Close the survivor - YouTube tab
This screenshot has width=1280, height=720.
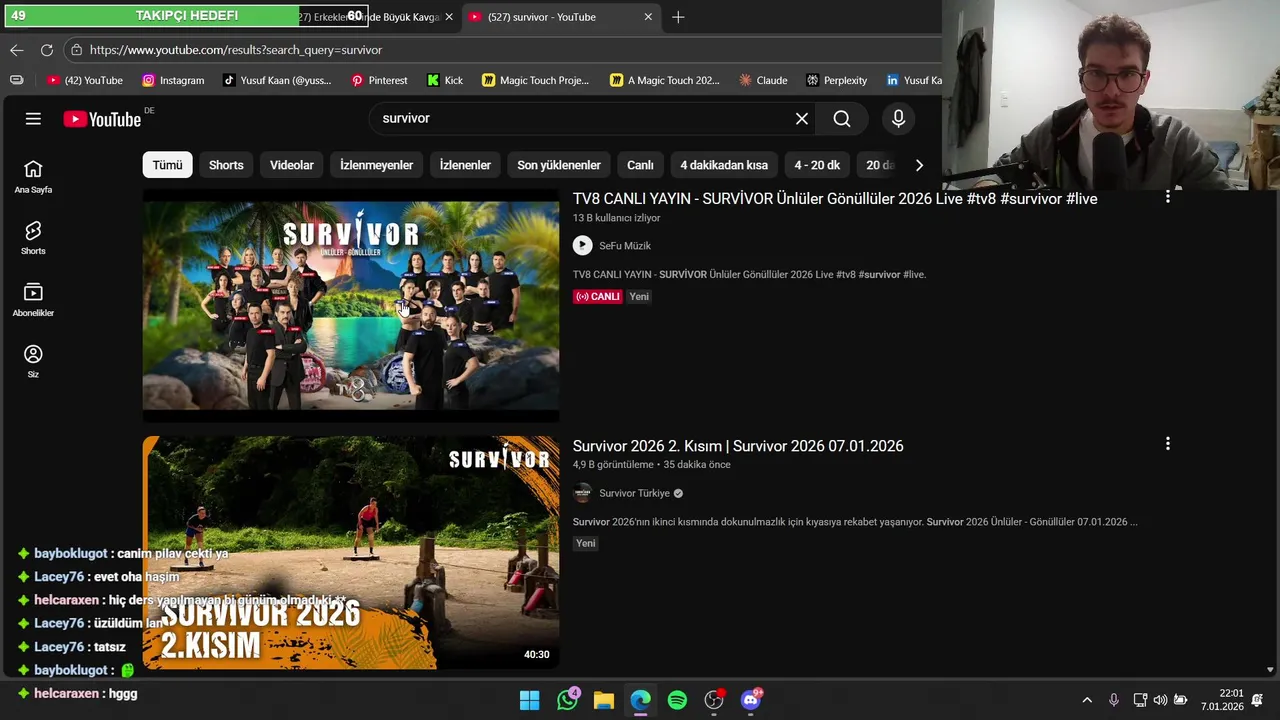tap(648, 17)
